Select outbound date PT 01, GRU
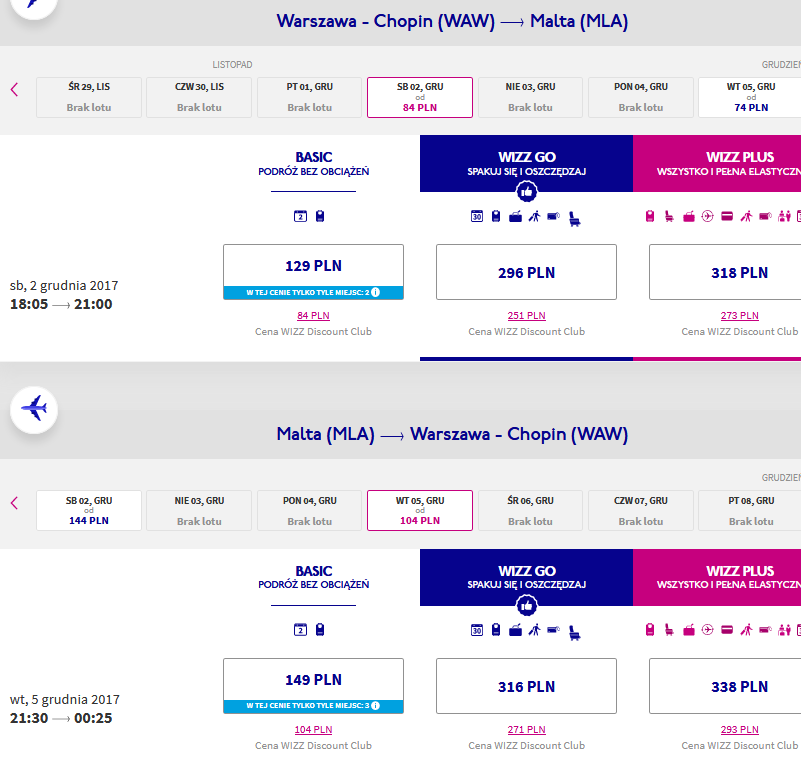The image size is (801, 757). click(x=310, y=97)
